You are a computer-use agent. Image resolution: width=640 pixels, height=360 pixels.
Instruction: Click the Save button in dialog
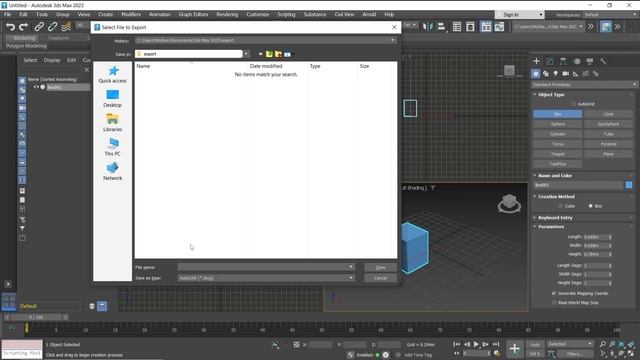(380, 267)
